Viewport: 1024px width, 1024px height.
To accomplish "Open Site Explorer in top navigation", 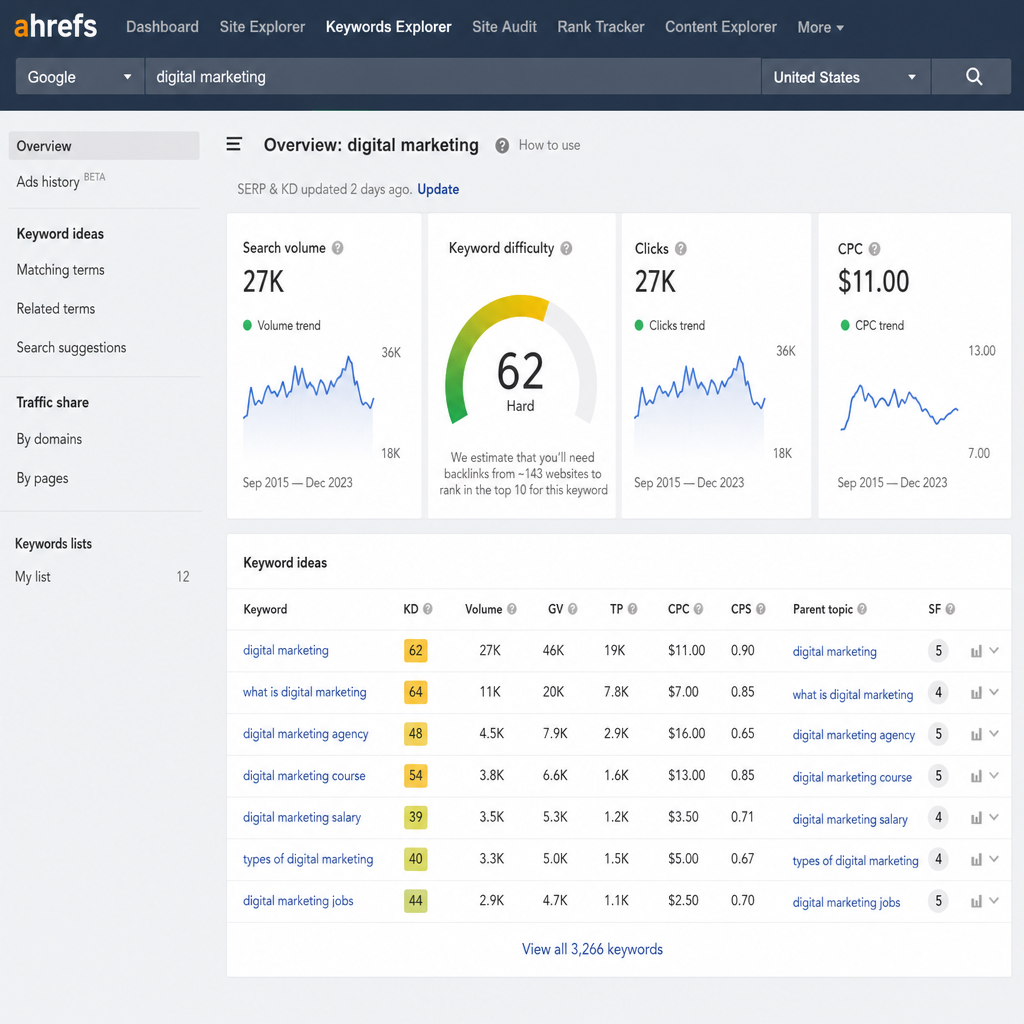I will point(262,27).
